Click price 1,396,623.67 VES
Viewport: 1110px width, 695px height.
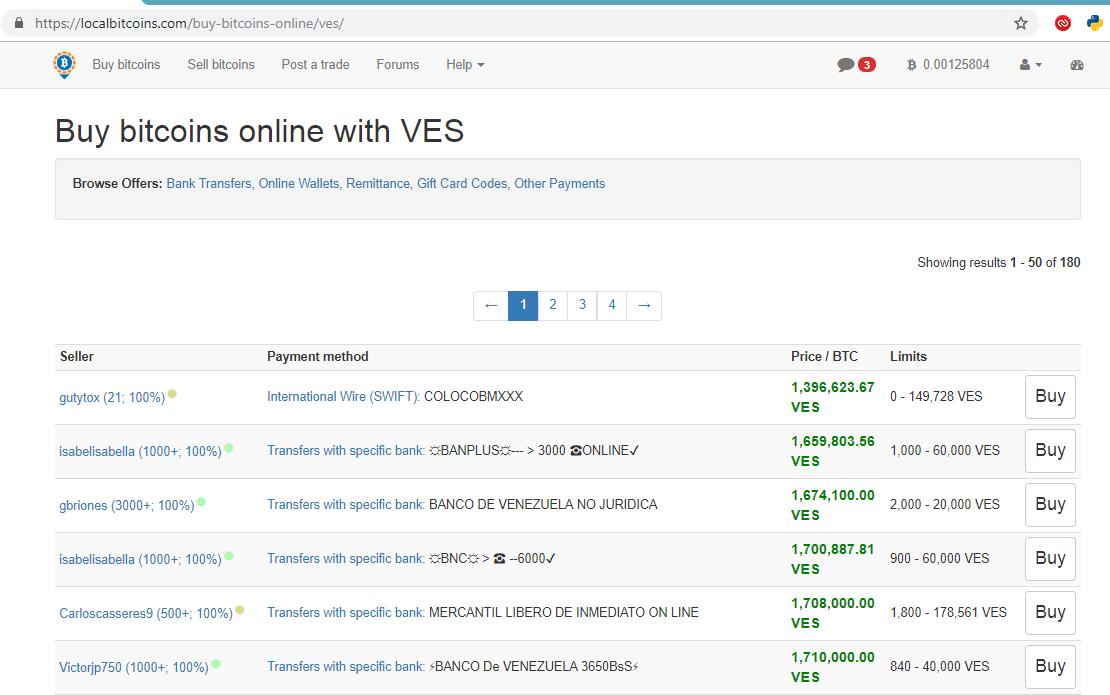click(832, 397)
